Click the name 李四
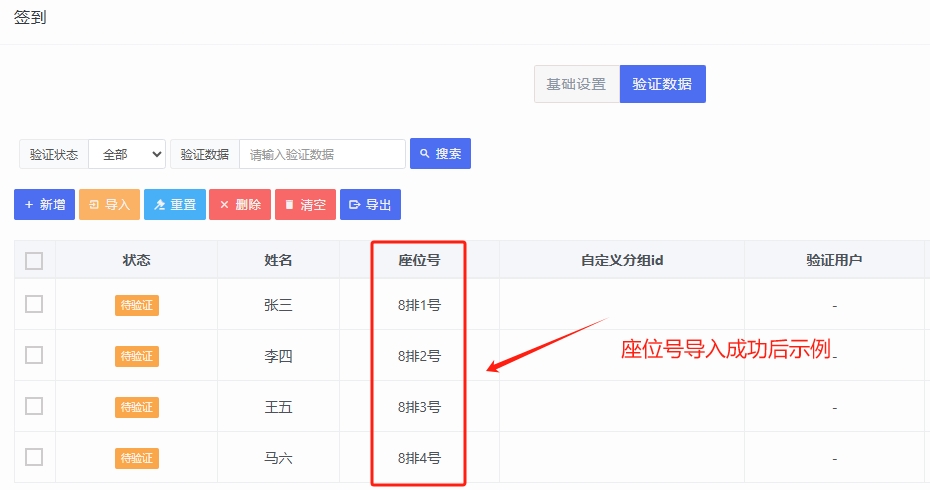The height and width of the screenshot is (490, 930). (278, 356)
